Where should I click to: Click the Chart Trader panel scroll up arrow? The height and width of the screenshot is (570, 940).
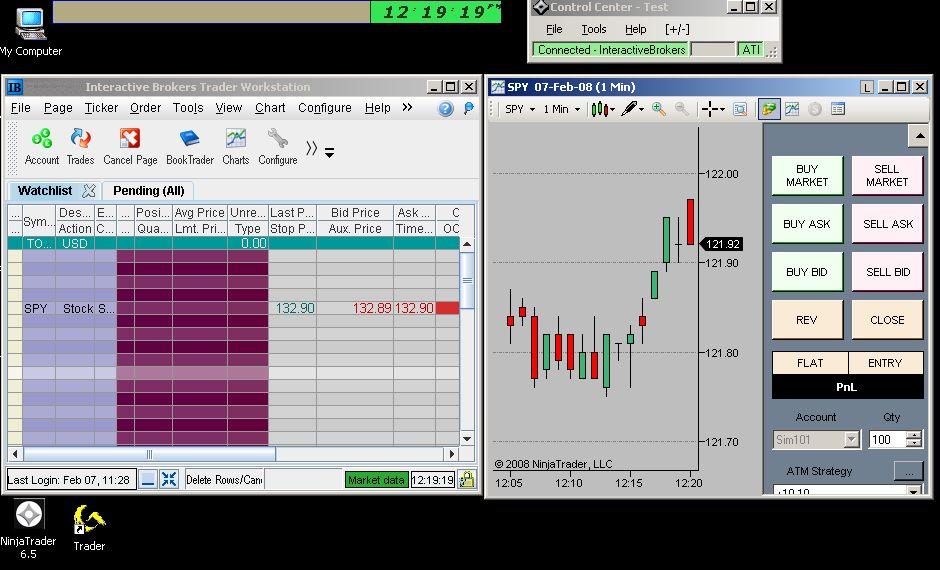click(918, 135)
